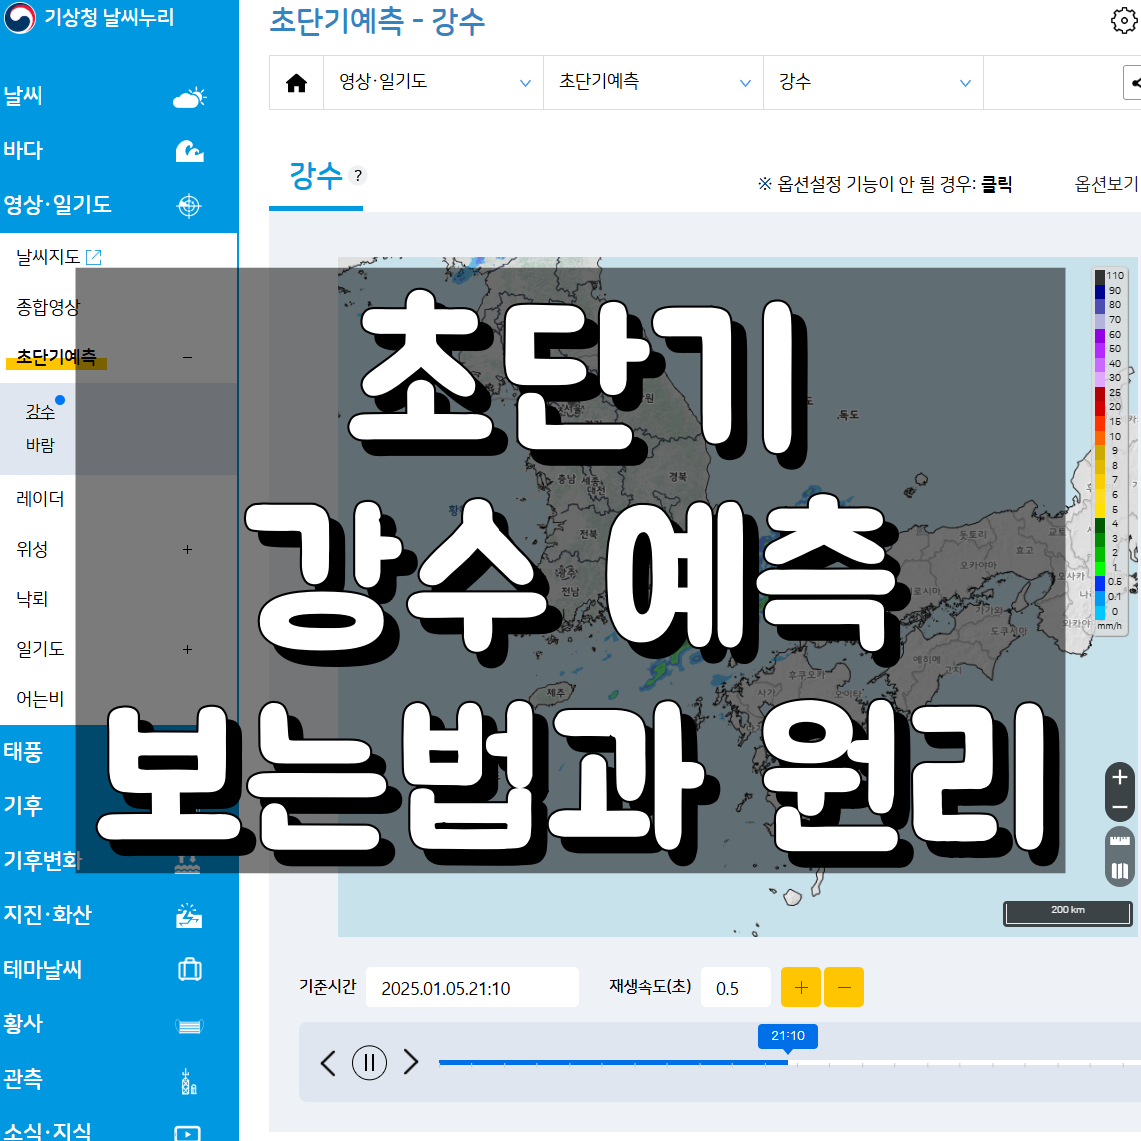This screenshot has width=1141, height=1141.
Task: Click the map layer icon below ruler
Action: (1120, 870)
